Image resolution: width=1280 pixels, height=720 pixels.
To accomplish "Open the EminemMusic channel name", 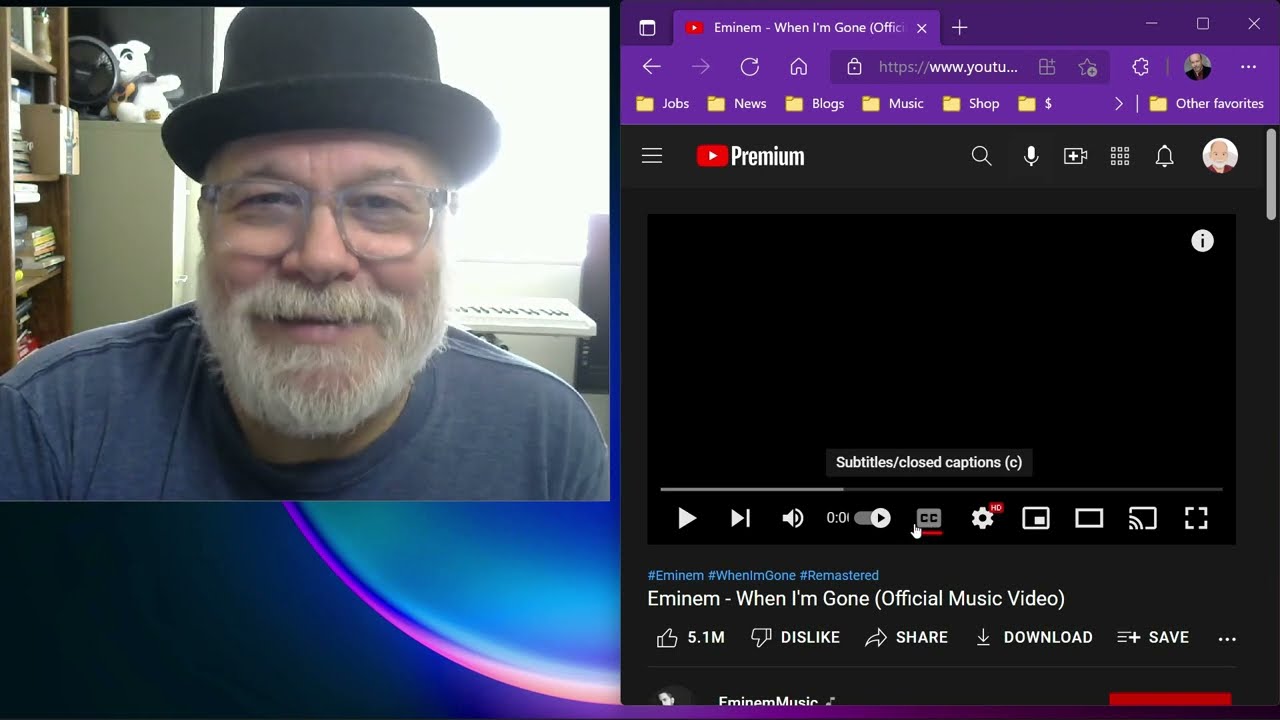I will (768, 701).
